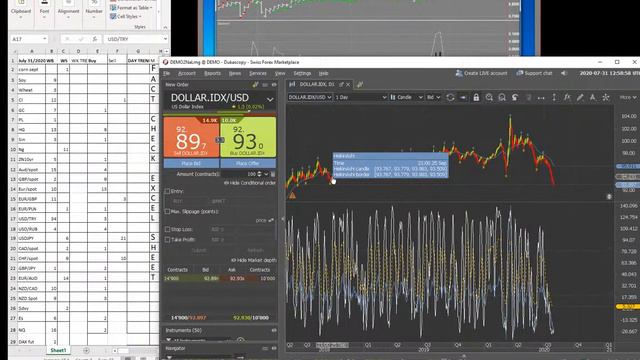Click Hide Market depth toggle

tap(253, 260)
